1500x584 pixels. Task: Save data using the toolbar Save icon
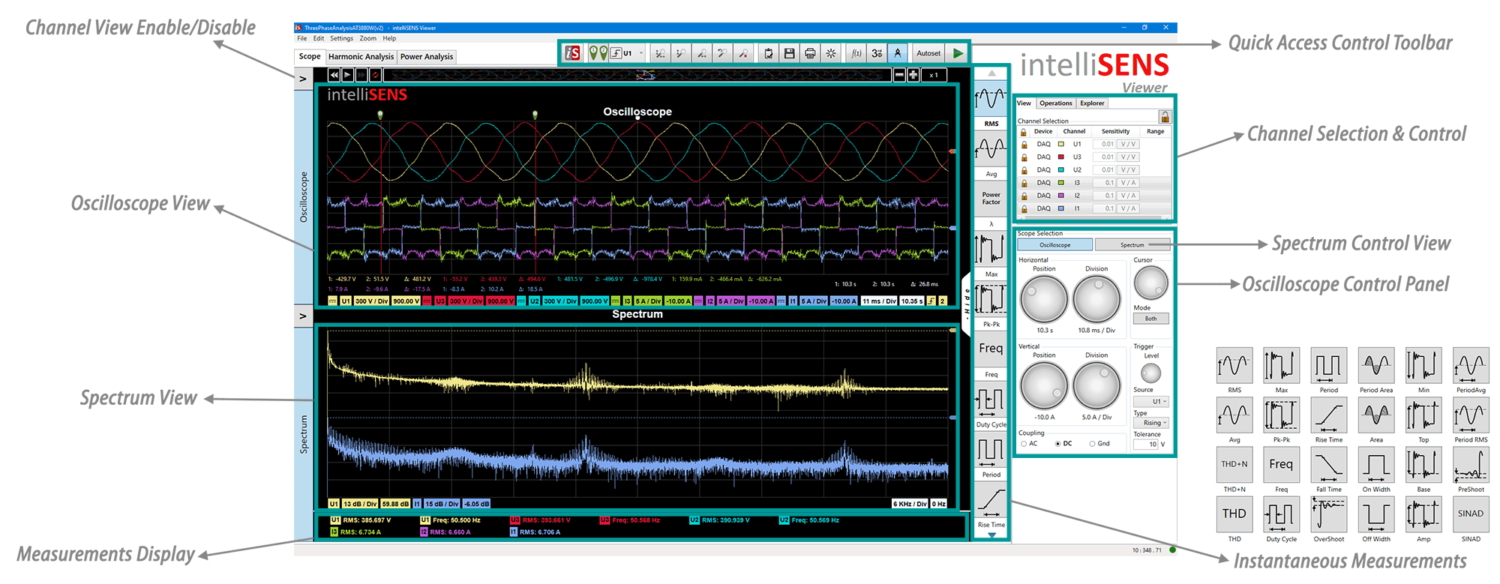(790, 53)
